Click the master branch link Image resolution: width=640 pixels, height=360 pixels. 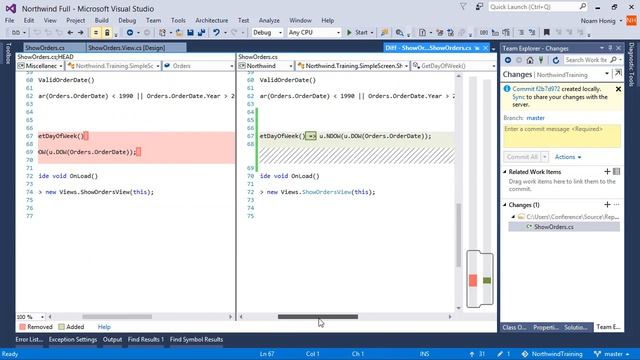(x=536, y=118)
